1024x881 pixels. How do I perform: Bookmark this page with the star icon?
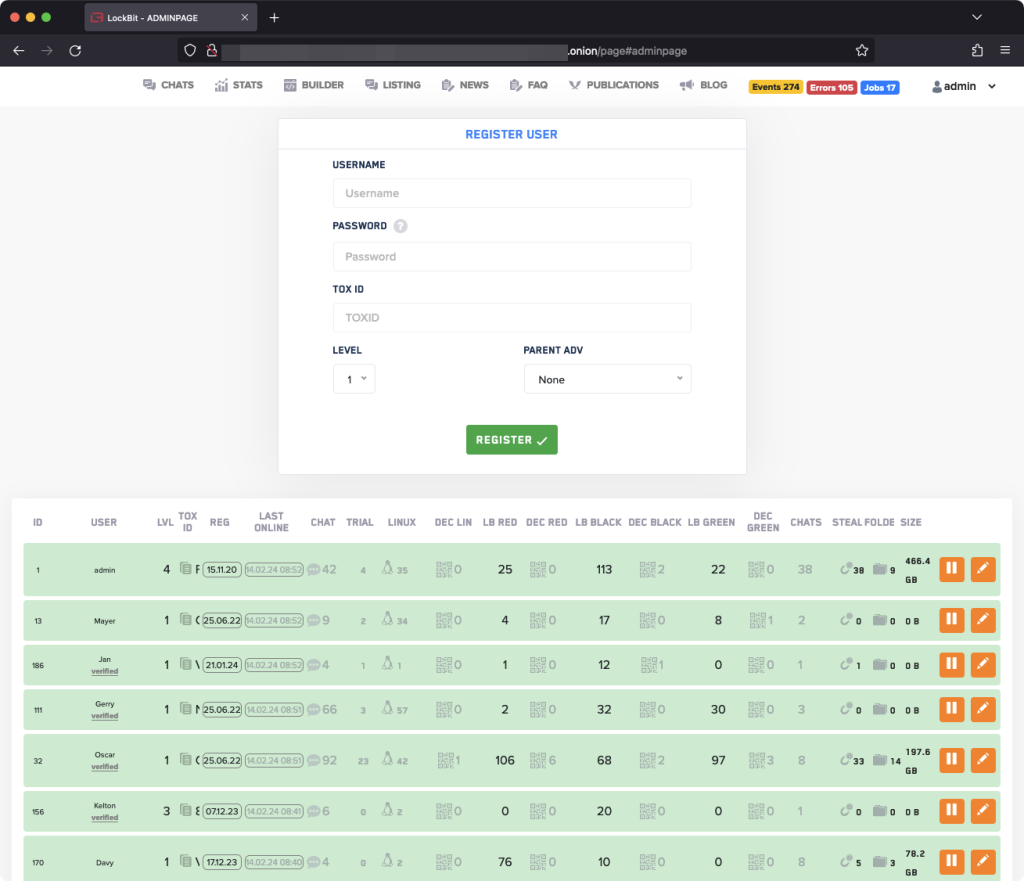pyautogui.click(x=861, y=50)
